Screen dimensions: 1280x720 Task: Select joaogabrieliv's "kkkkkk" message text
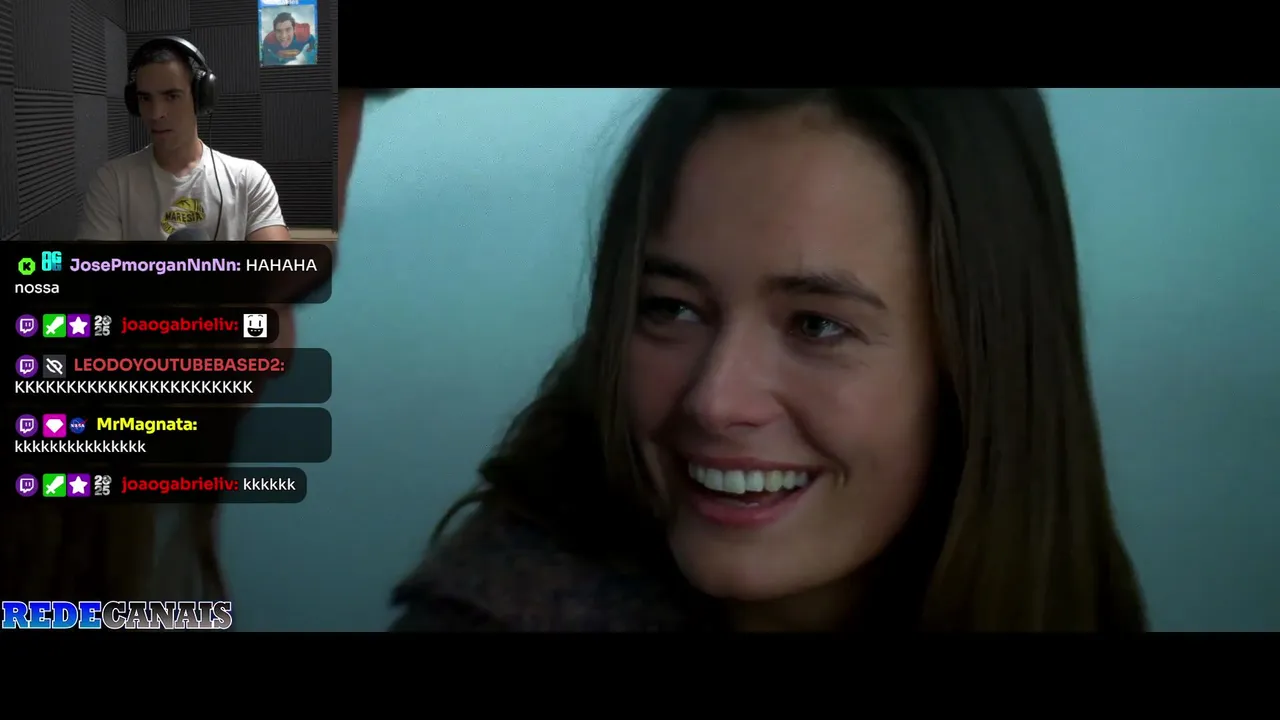point(269,485)
